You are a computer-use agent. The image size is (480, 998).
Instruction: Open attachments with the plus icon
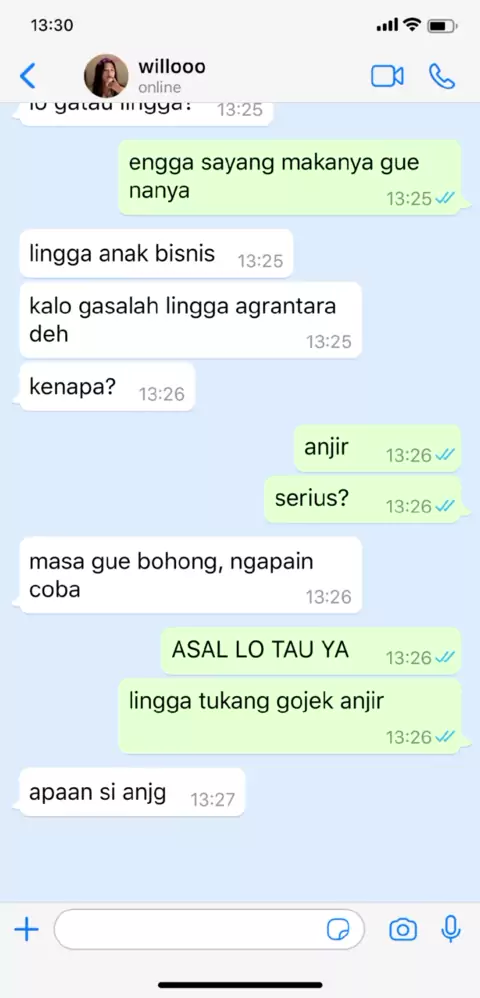(x=26, y=930)
